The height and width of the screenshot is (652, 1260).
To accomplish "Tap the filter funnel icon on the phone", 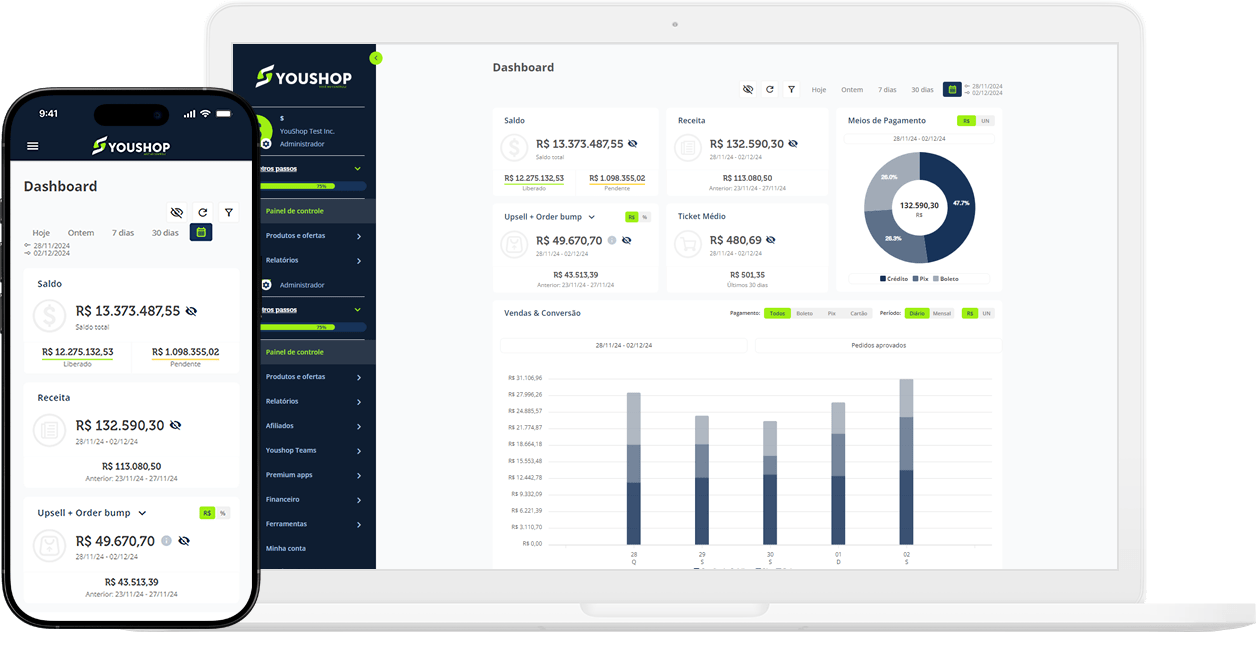I will point(229,212).
